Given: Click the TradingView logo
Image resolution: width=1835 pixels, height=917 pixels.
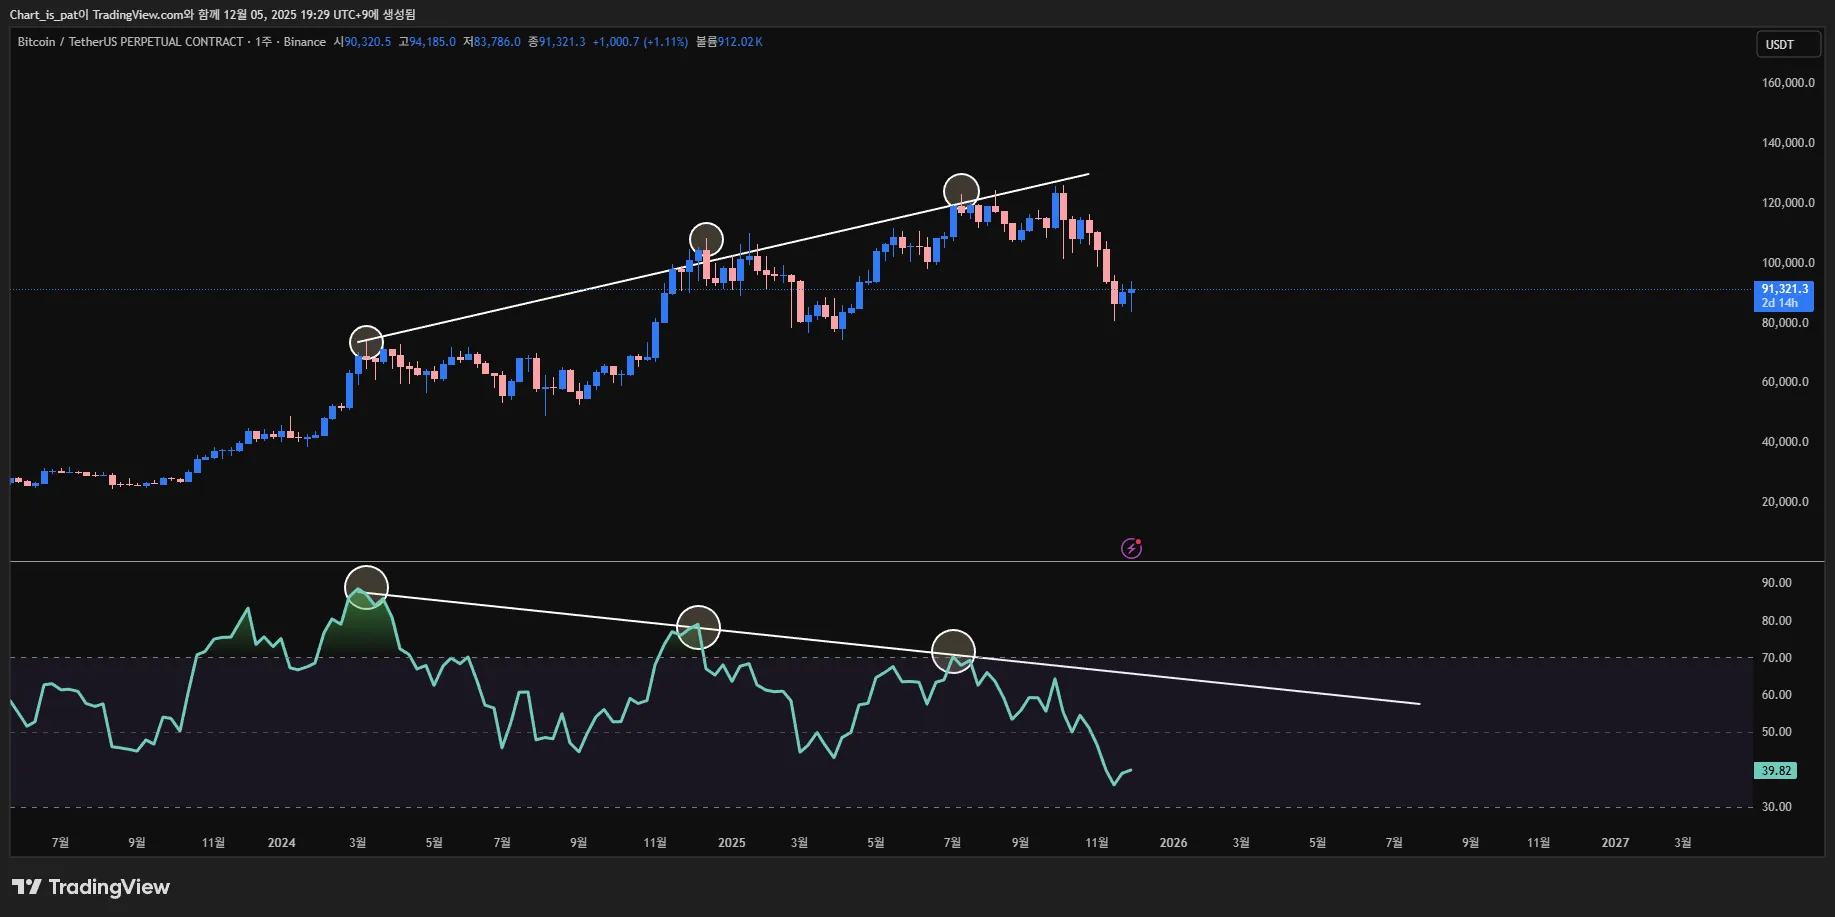Looking at the screenshot, I should pos(91,887).
